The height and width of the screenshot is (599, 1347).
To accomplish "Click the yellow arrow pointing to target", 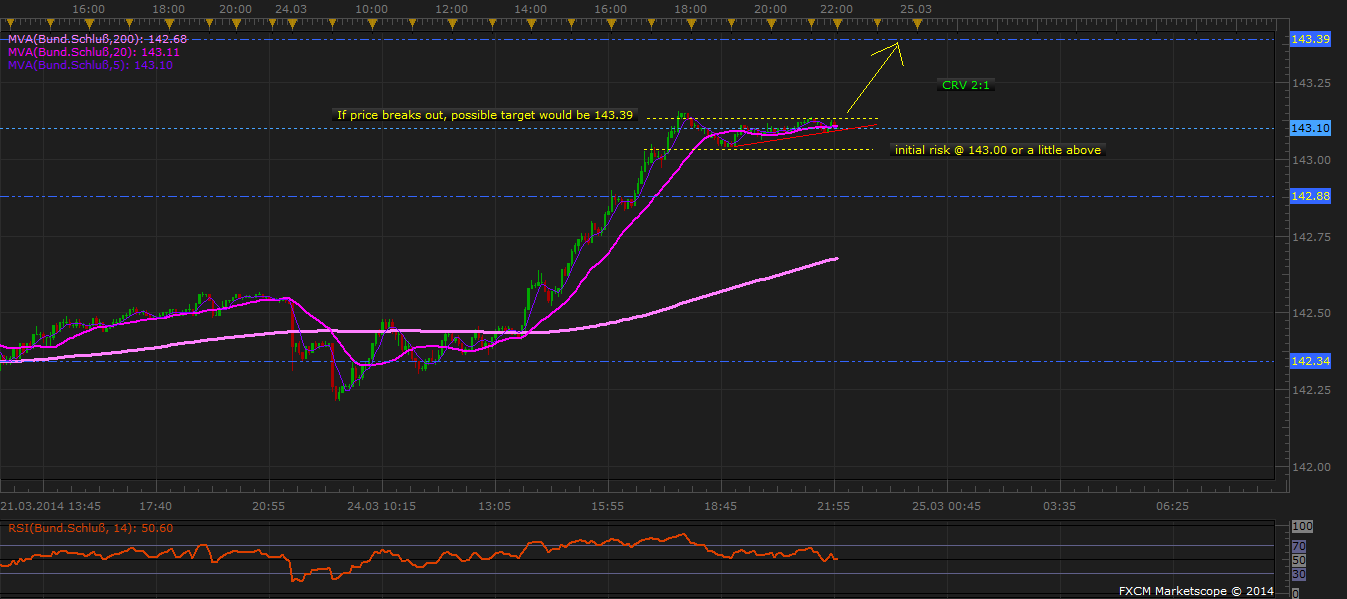I will coord(872,78).
